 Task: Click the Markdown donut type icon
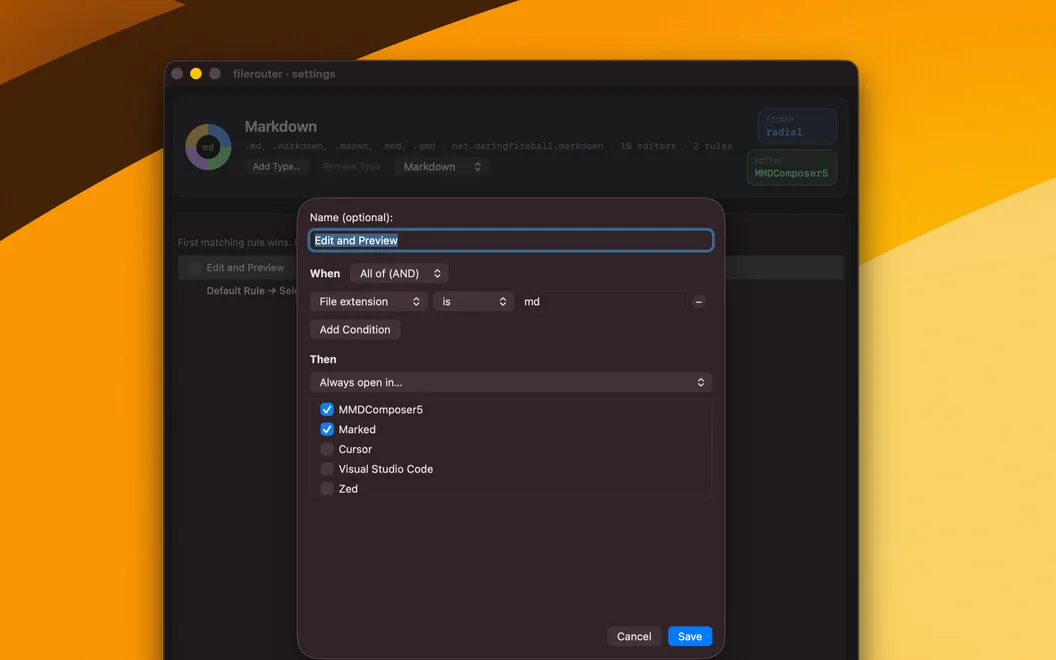[x=208, y=147]
